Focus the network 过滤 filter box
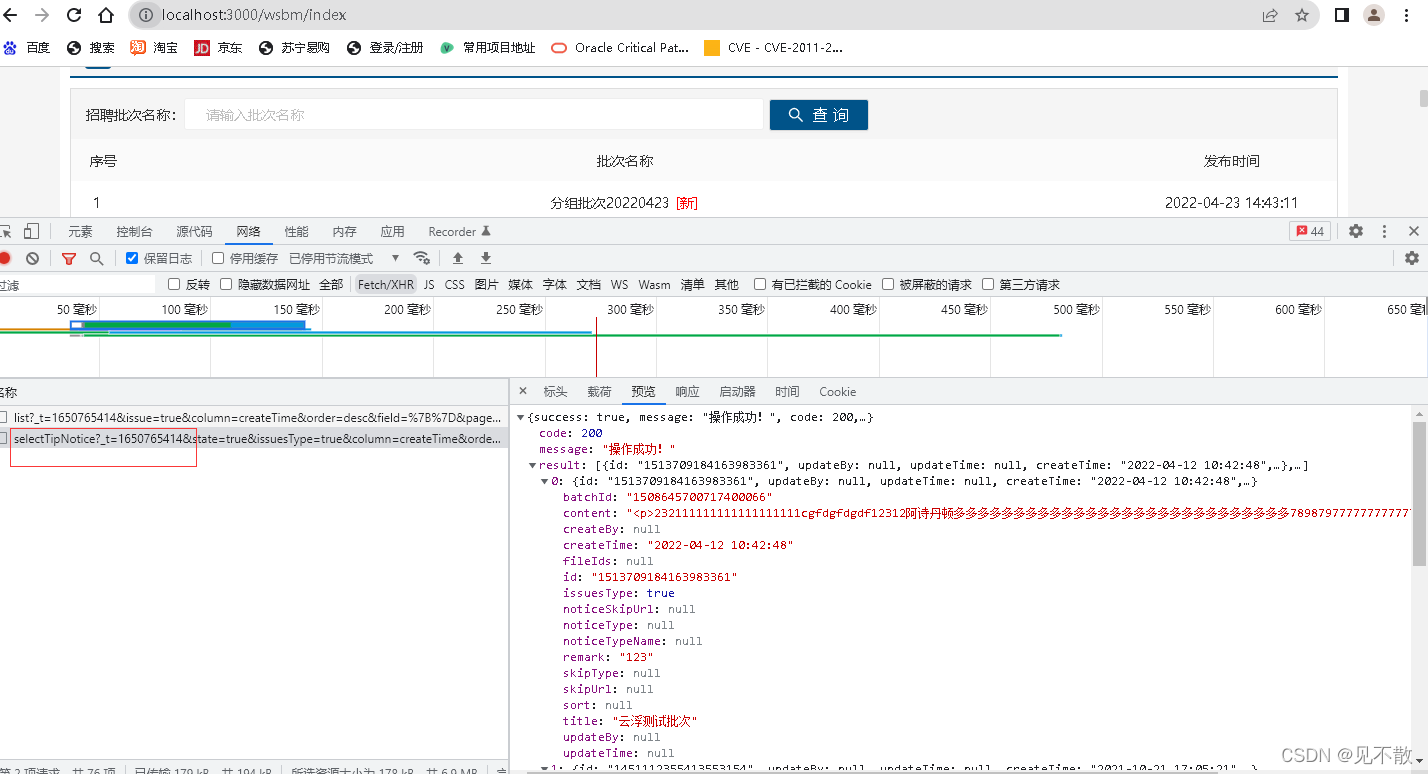Image resolution: width=1428 pixels, height=774 pixels. click(x=76, y=285)
